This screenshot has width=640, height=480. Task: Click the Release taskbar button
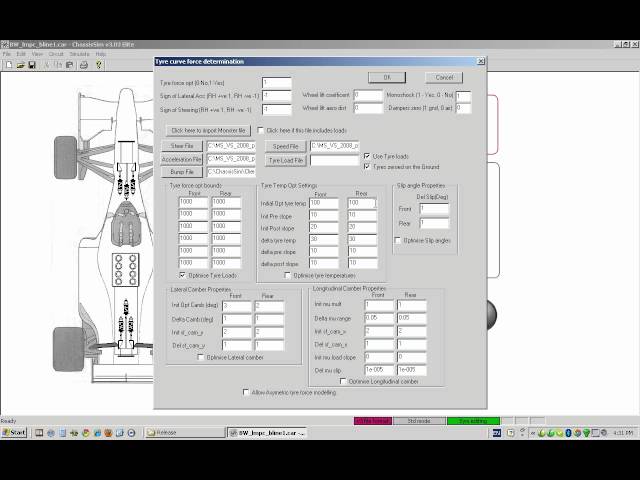coord(184,433)
